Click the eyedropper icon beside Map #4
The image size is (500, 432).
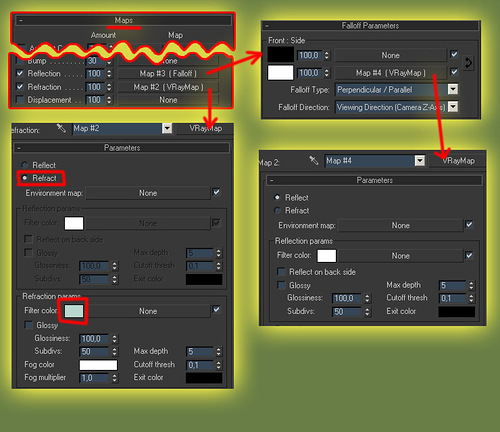tap(314, 160)
